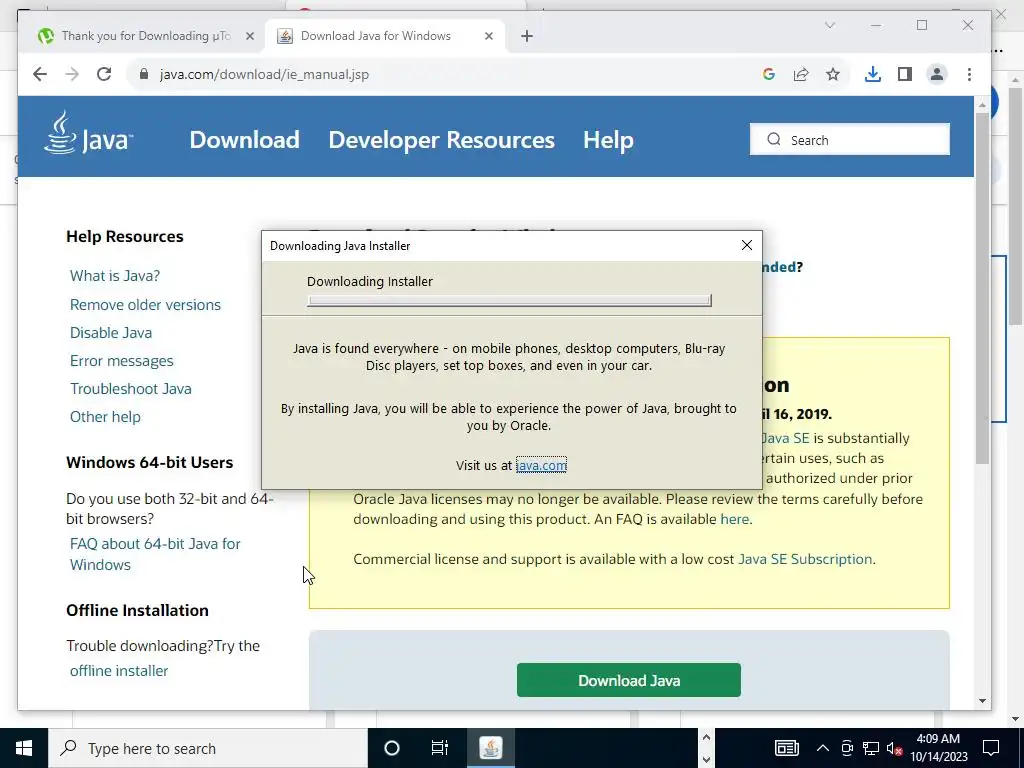The width and height of the screenshot is (1024, 768).
Task: Open the Java SE Subscription link
Action: (805, 559)
